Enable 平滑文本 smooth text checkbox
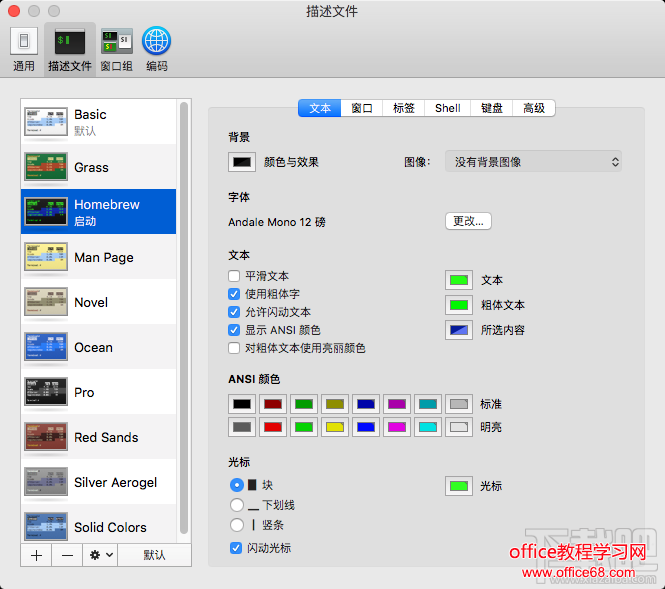Image resolution: width=665 pixels, height=589 pixels. click(x=235, y=276)
